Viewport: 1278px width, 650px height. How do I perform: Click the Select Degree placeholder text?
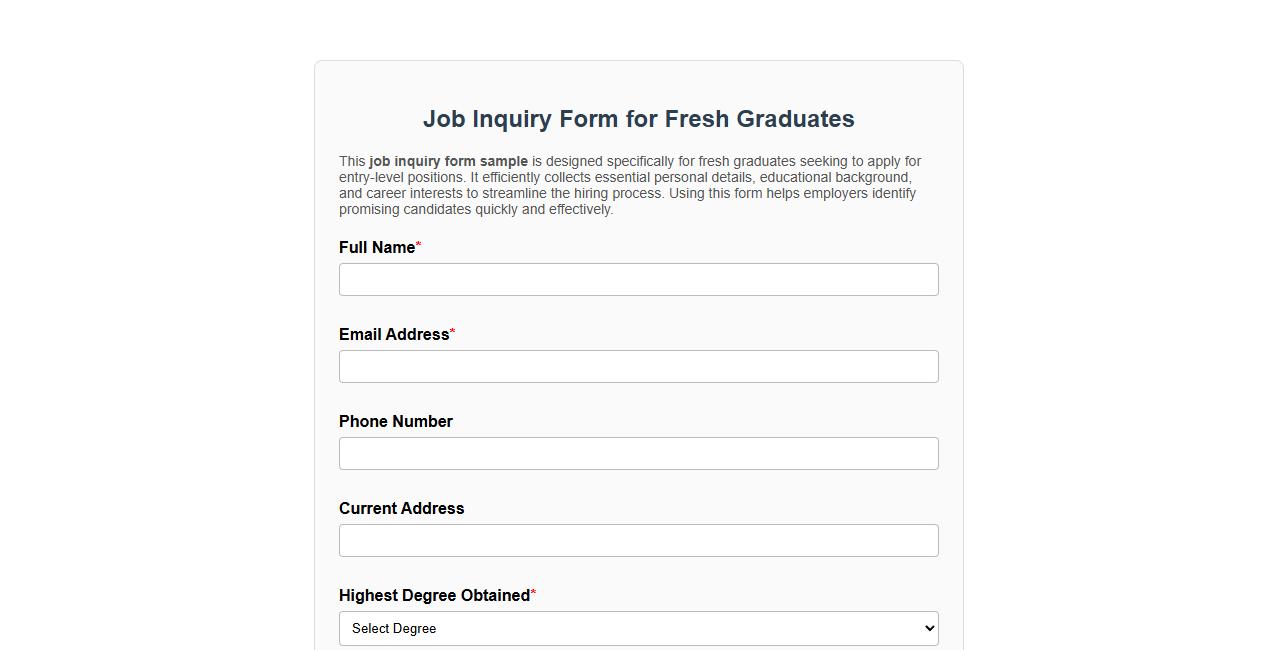394,628
